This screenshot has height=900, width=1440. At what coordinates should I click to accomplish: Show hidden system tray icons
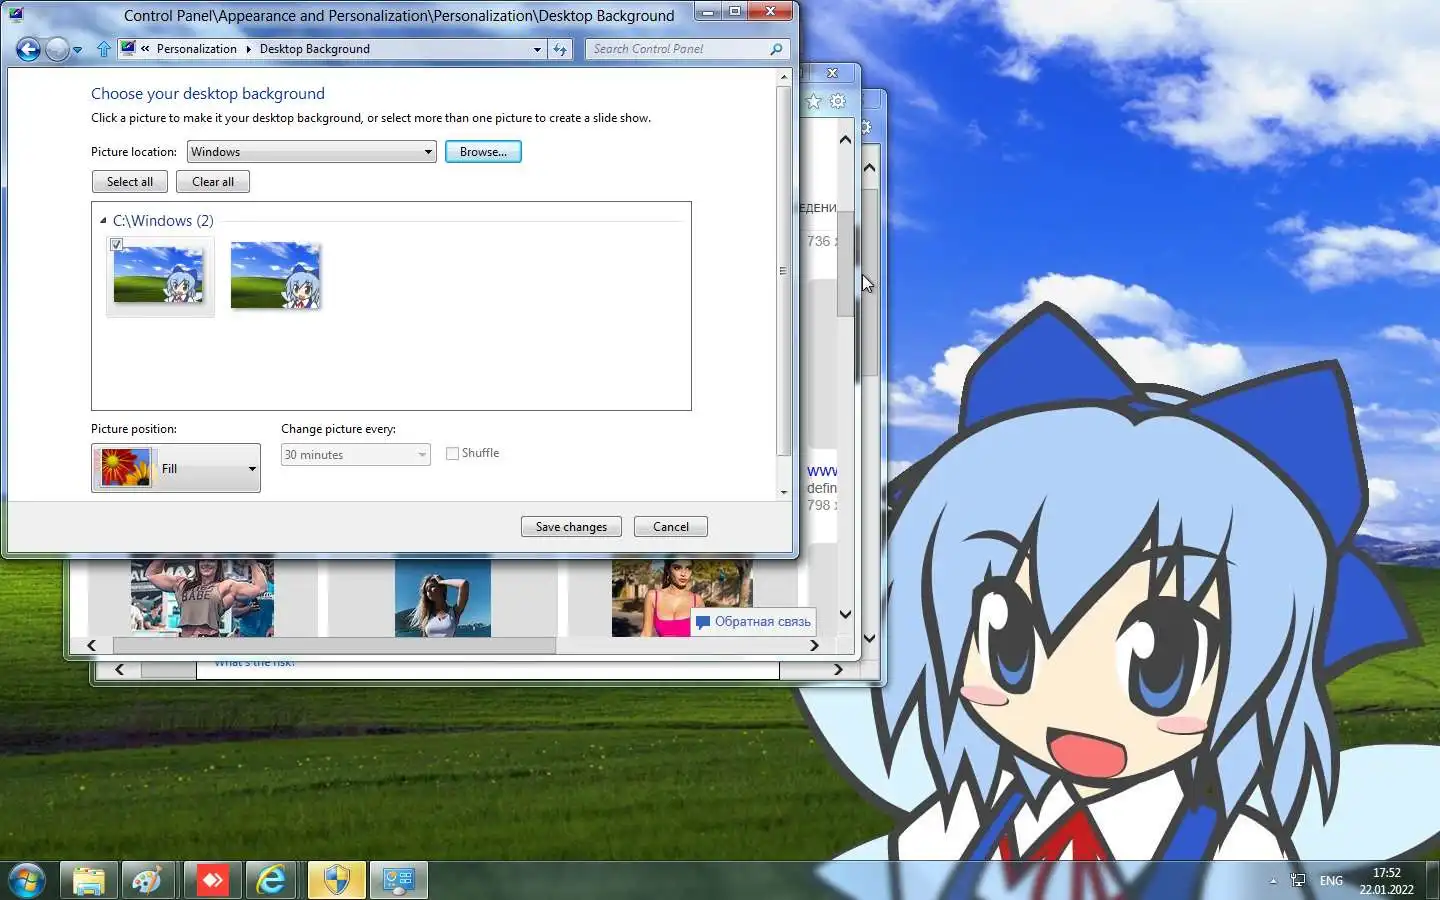point(1273,881)
